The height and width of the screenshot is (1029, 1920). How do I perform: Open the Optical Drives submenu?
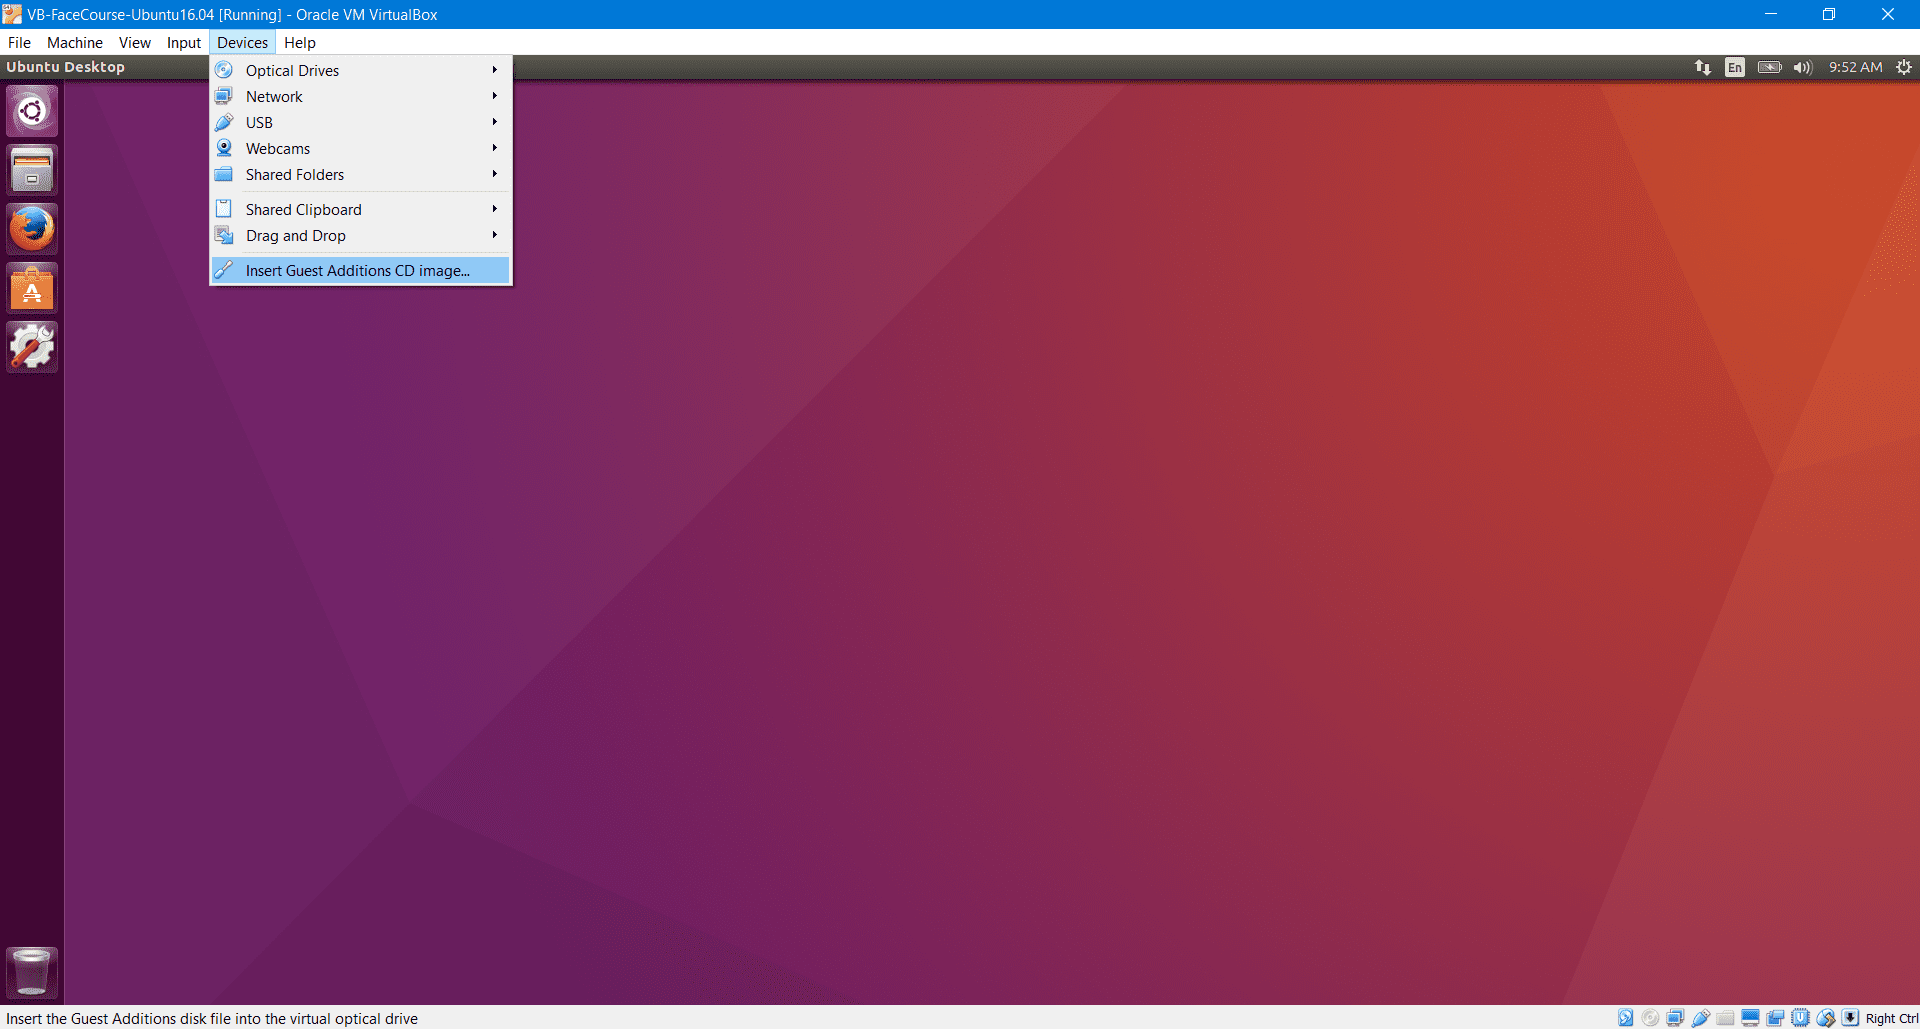[x=360, y=70]
